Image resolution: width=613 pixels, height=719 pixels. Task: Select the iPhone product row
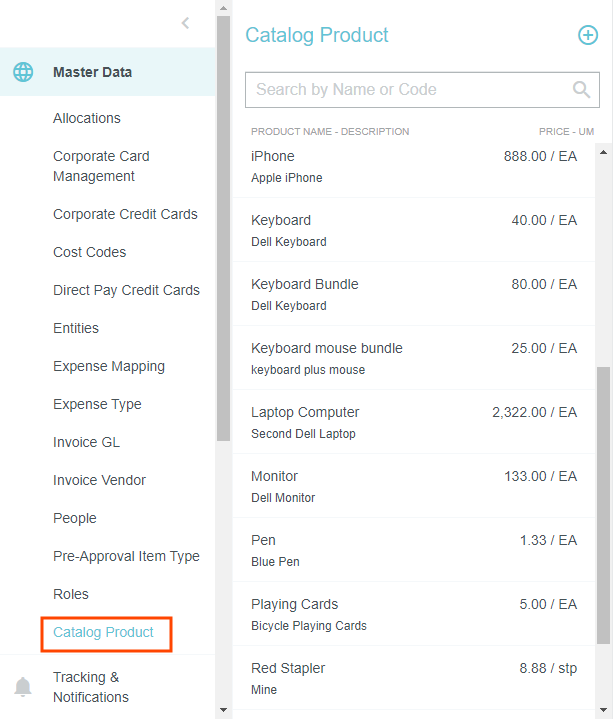(x=414, y=166)
